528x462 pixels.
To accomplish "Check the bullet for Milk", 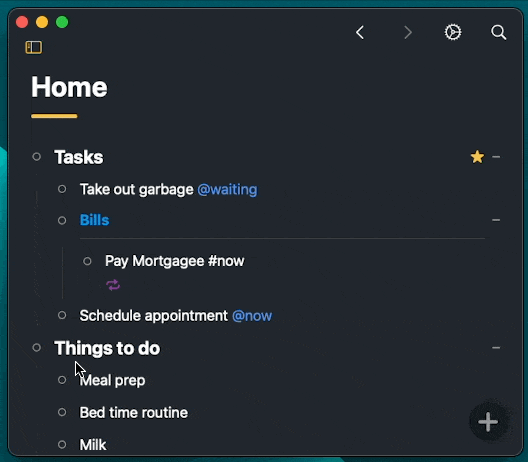I will click(x=62, y=444).
